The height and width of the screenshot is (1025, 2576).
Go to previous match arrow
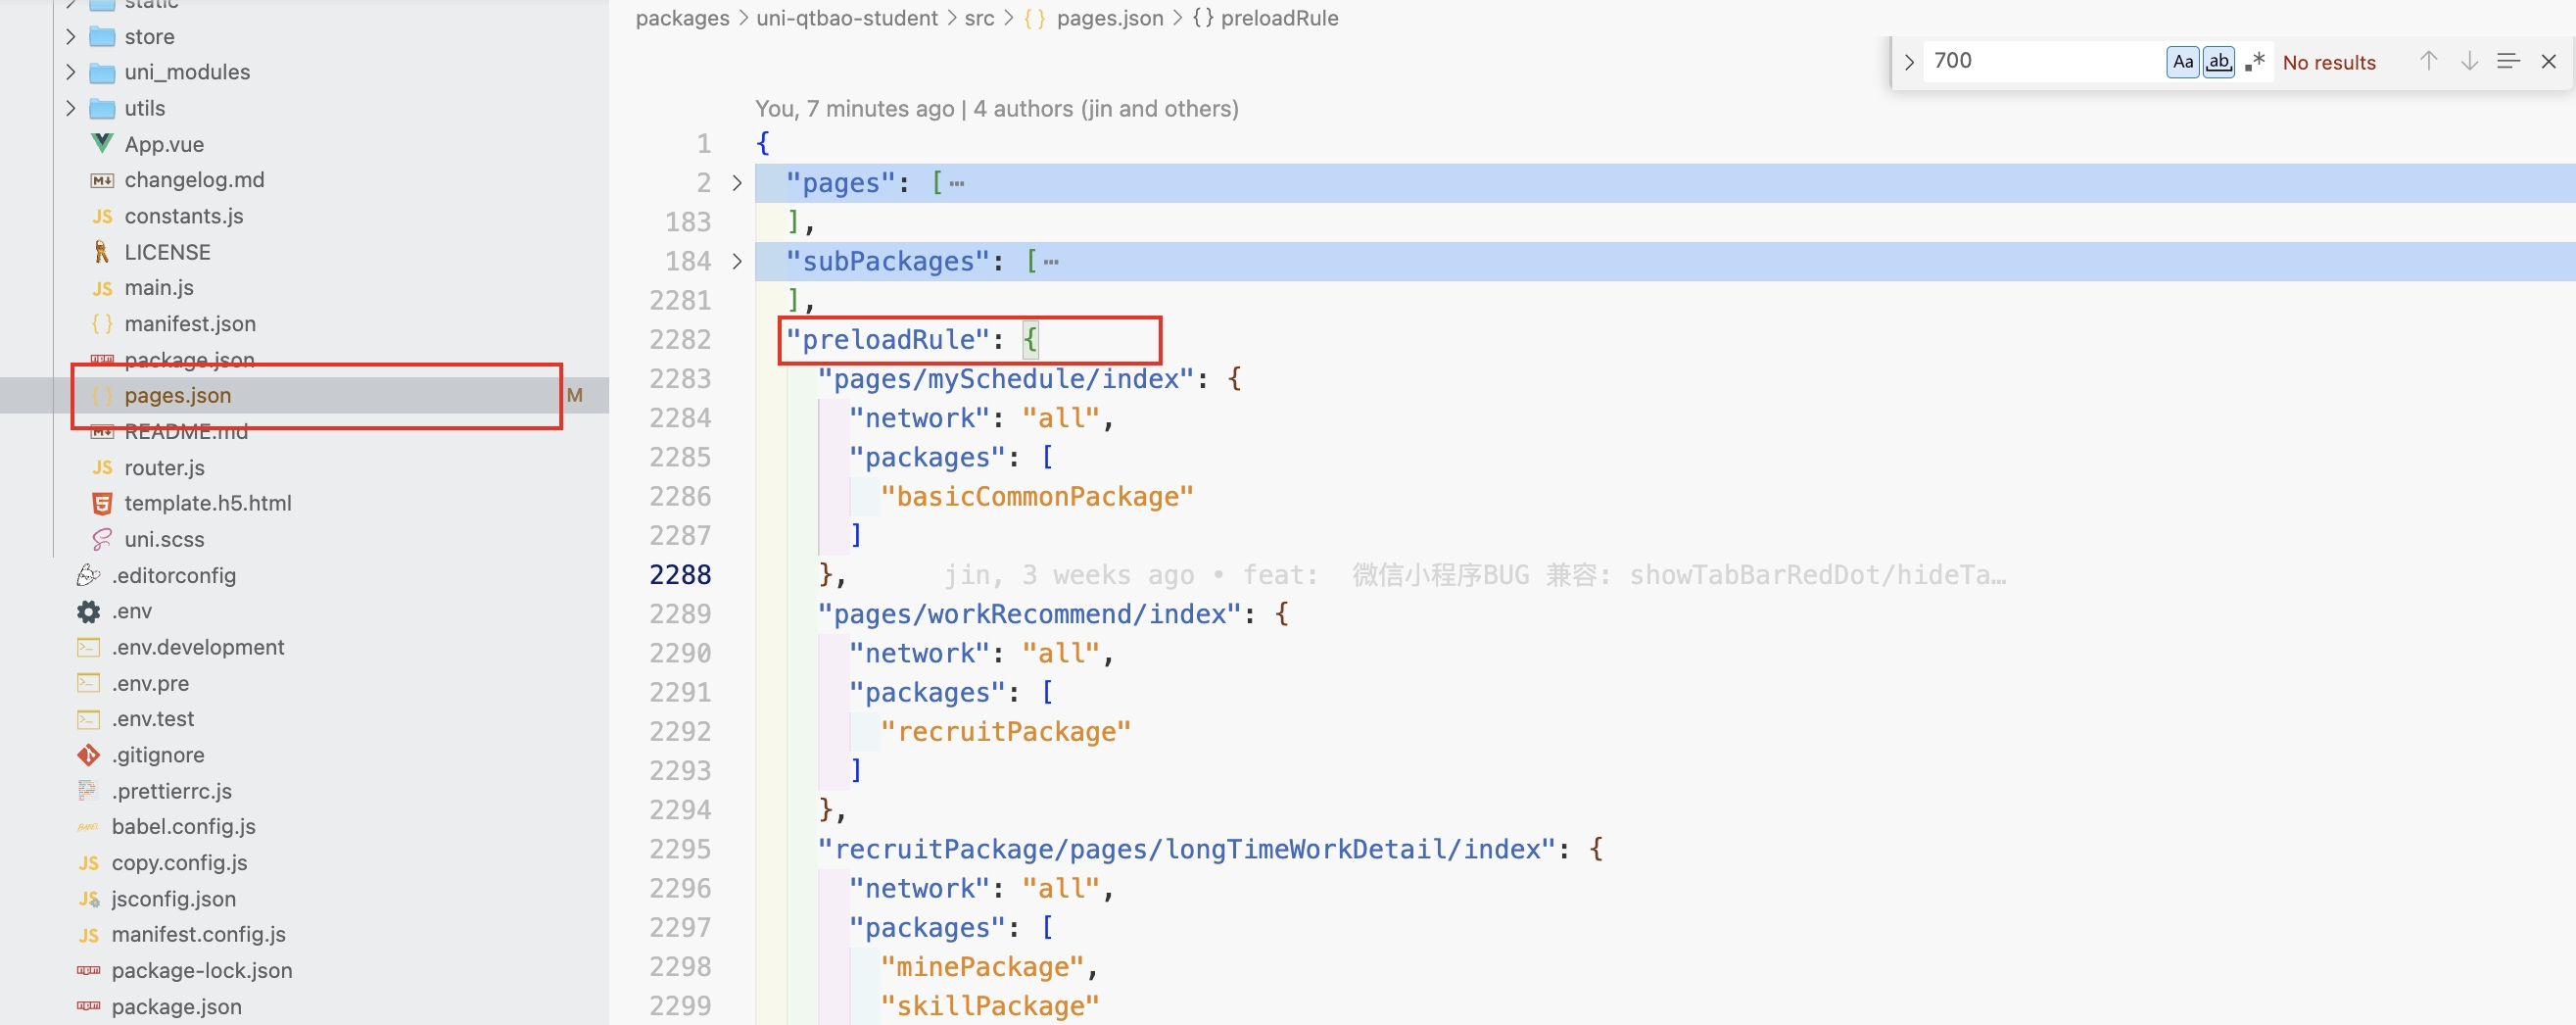(x=2428, y=61)
